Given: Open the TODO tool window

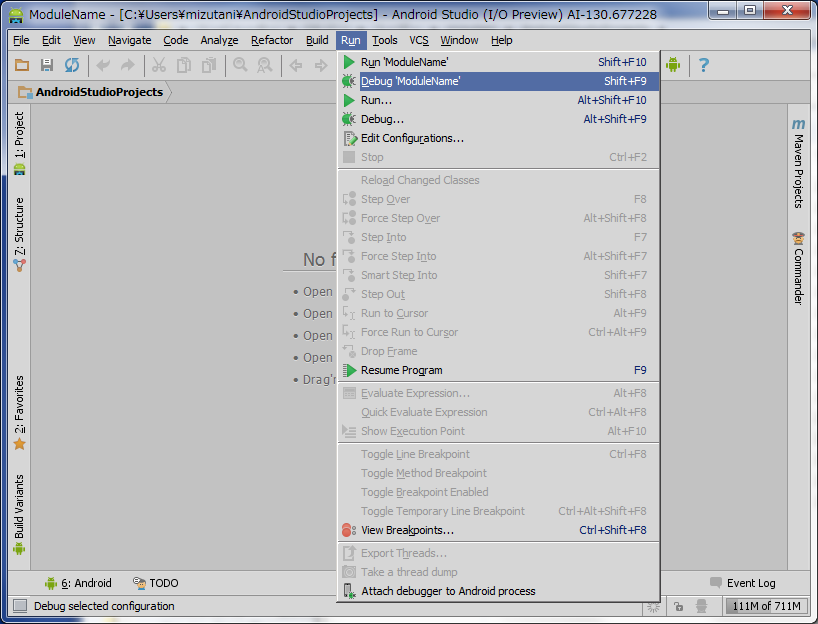Looking at the screenshot, I should click(155, 583).
